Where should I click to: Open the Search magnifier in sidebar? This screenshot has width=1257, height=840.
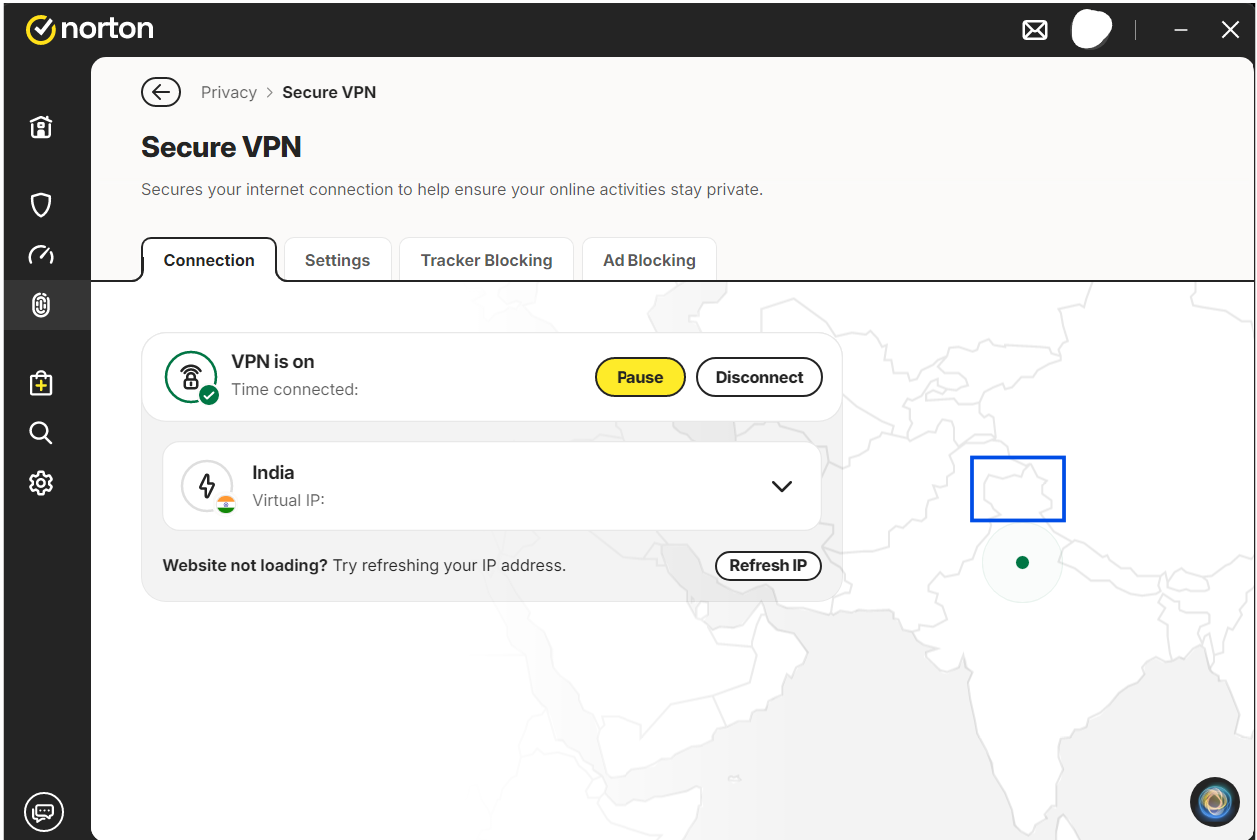[41, 433]
